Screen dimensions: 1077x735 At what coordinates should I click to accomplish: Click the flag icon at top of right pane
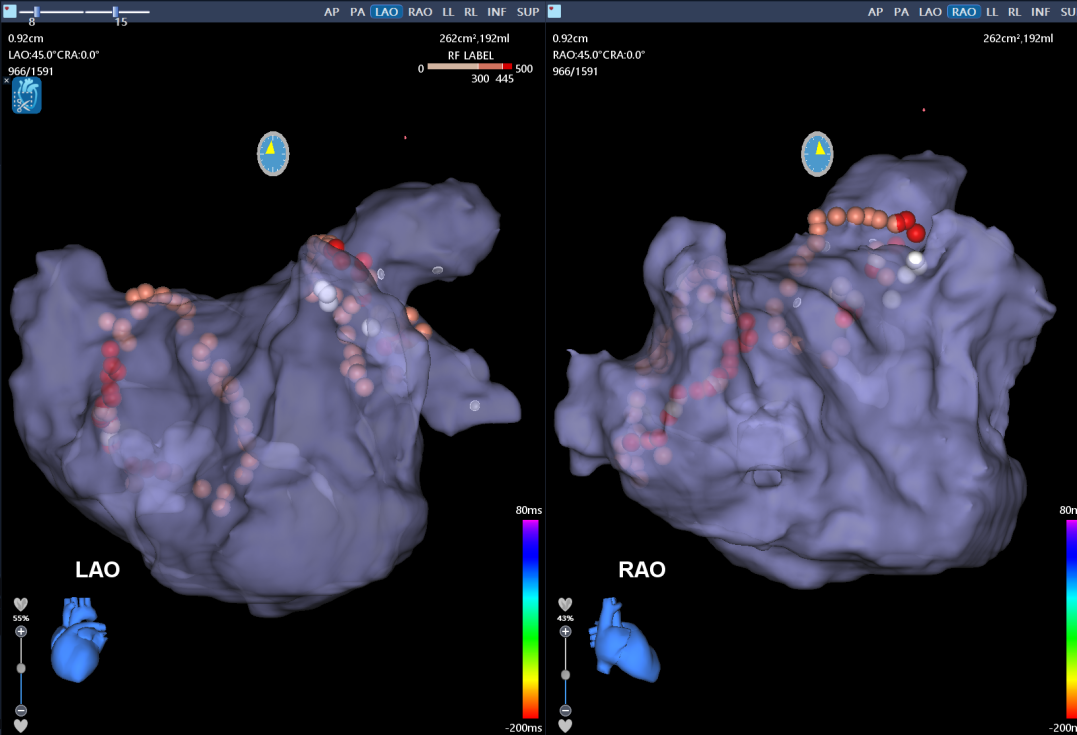[554, 11]
